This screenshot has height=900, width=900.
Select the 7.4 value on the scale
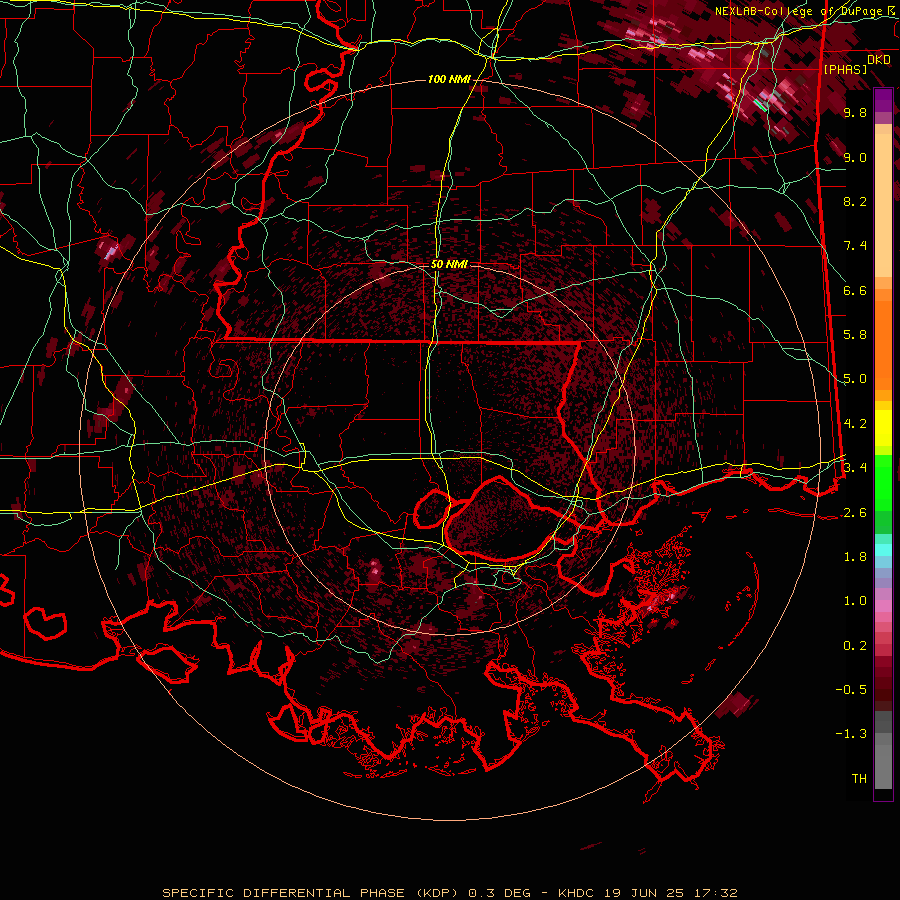(855, 246)
